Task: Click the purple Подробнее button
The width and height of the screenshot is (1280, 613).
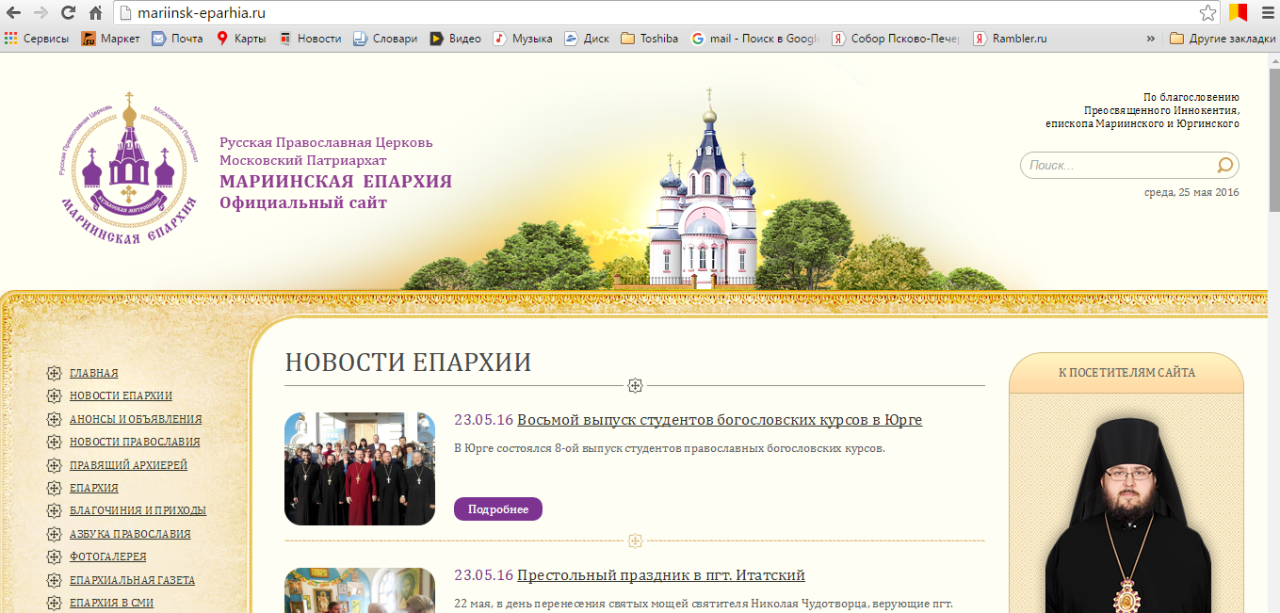Action: 498,509
